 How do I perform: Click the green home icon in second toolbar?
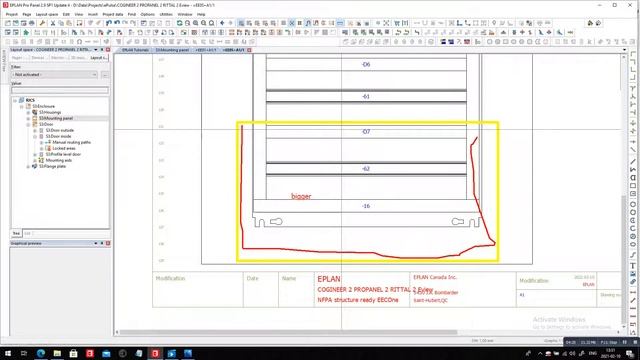pyautogui.click(x=26, y=32)
